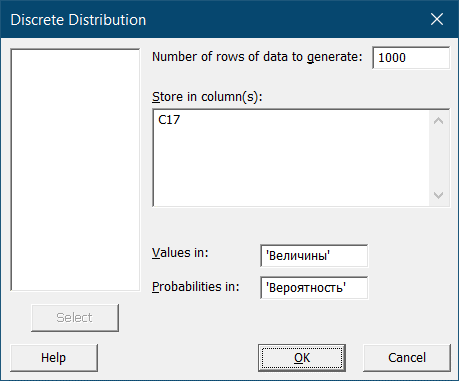The image size is (459, 381).
Task: Click the up arrow of Store scrollbar
Action: click(x=439, y=121)
